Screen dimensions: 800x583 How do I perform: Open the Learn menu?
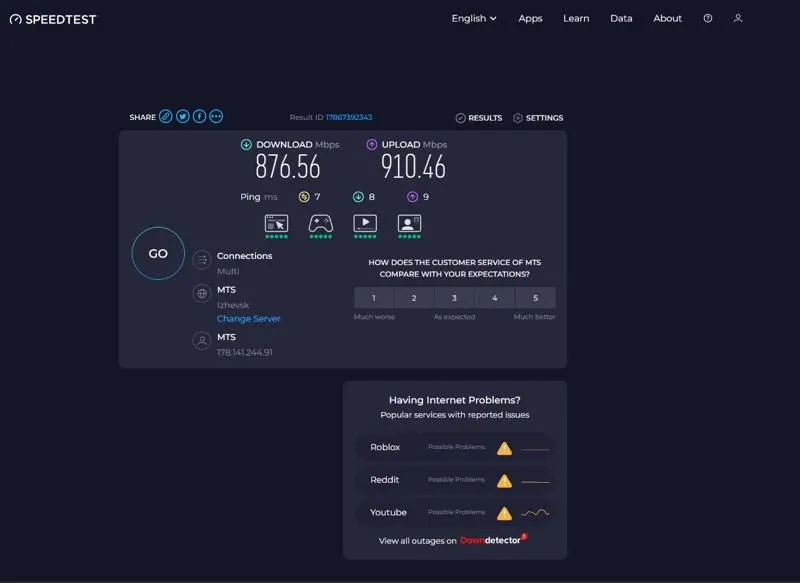click(x=576, y=18)
